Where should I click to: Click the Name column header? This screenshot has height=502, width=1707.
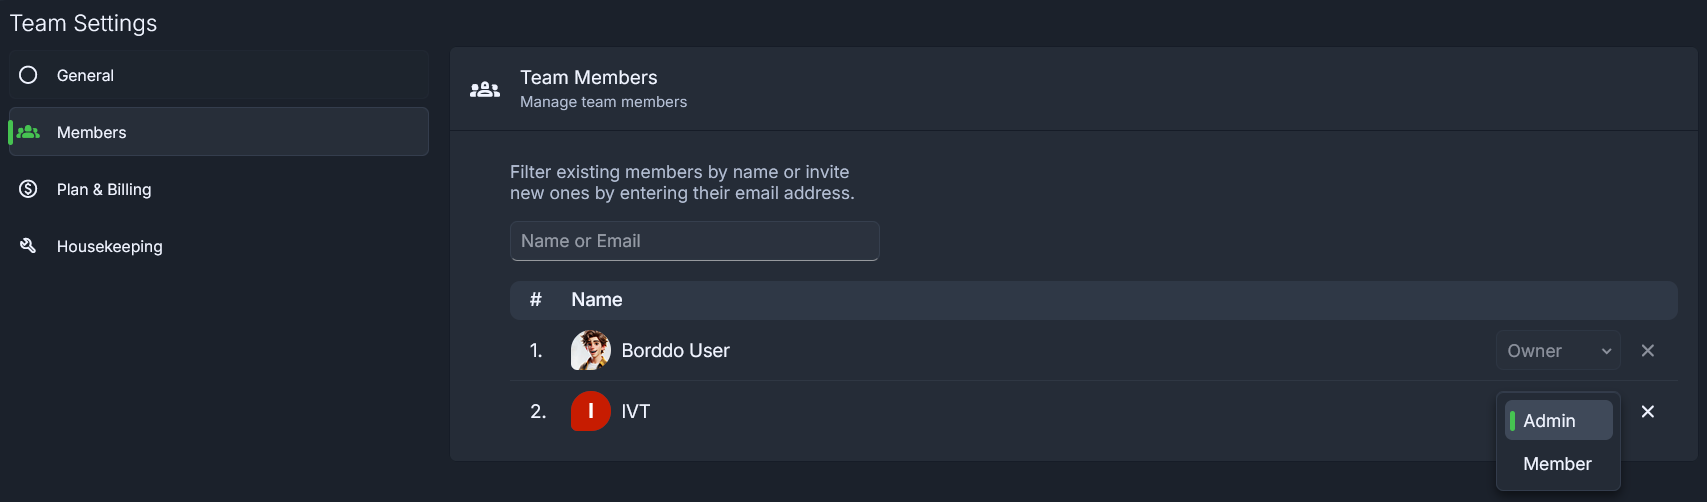(x=597, y=300)
